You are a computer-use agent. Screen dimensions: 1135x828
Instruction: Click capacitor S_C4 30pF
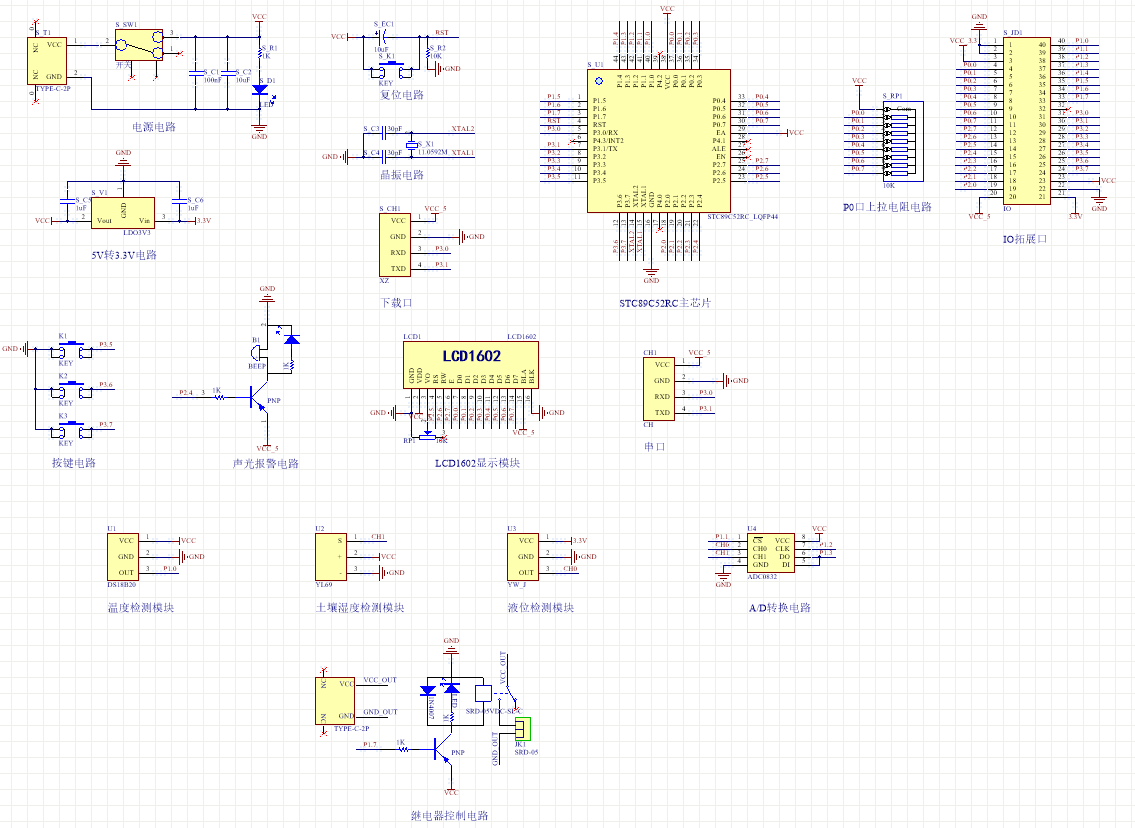click(x=384, y=156)
